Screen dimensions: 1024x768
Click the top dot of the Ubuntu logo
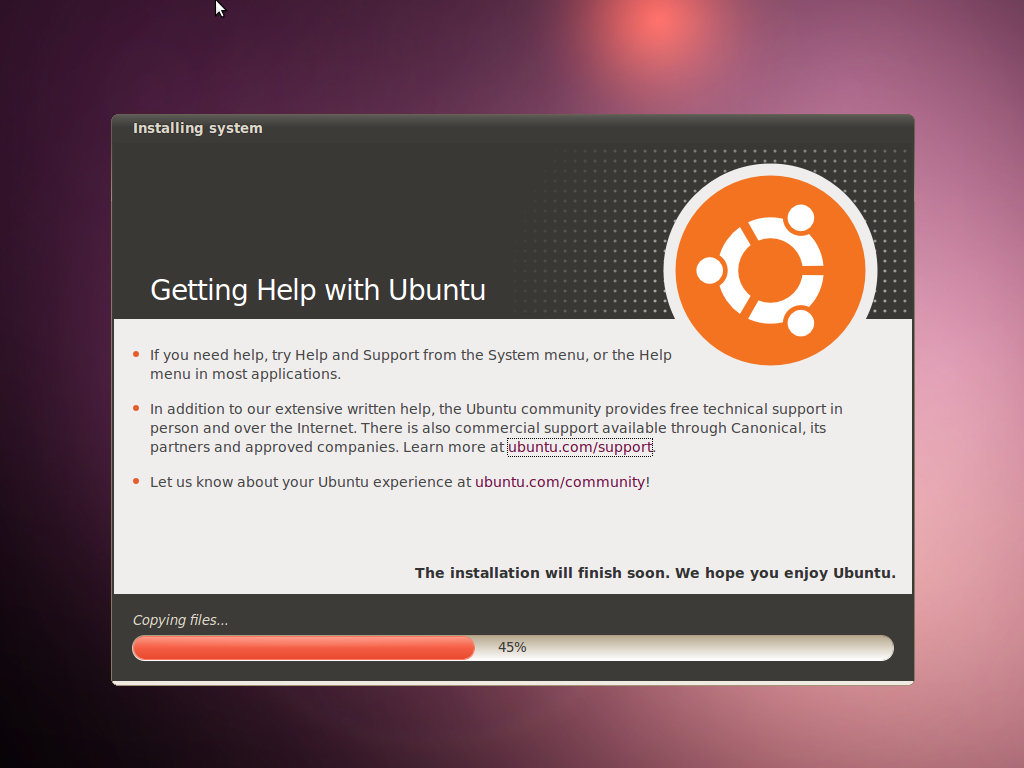pos(800,218)
